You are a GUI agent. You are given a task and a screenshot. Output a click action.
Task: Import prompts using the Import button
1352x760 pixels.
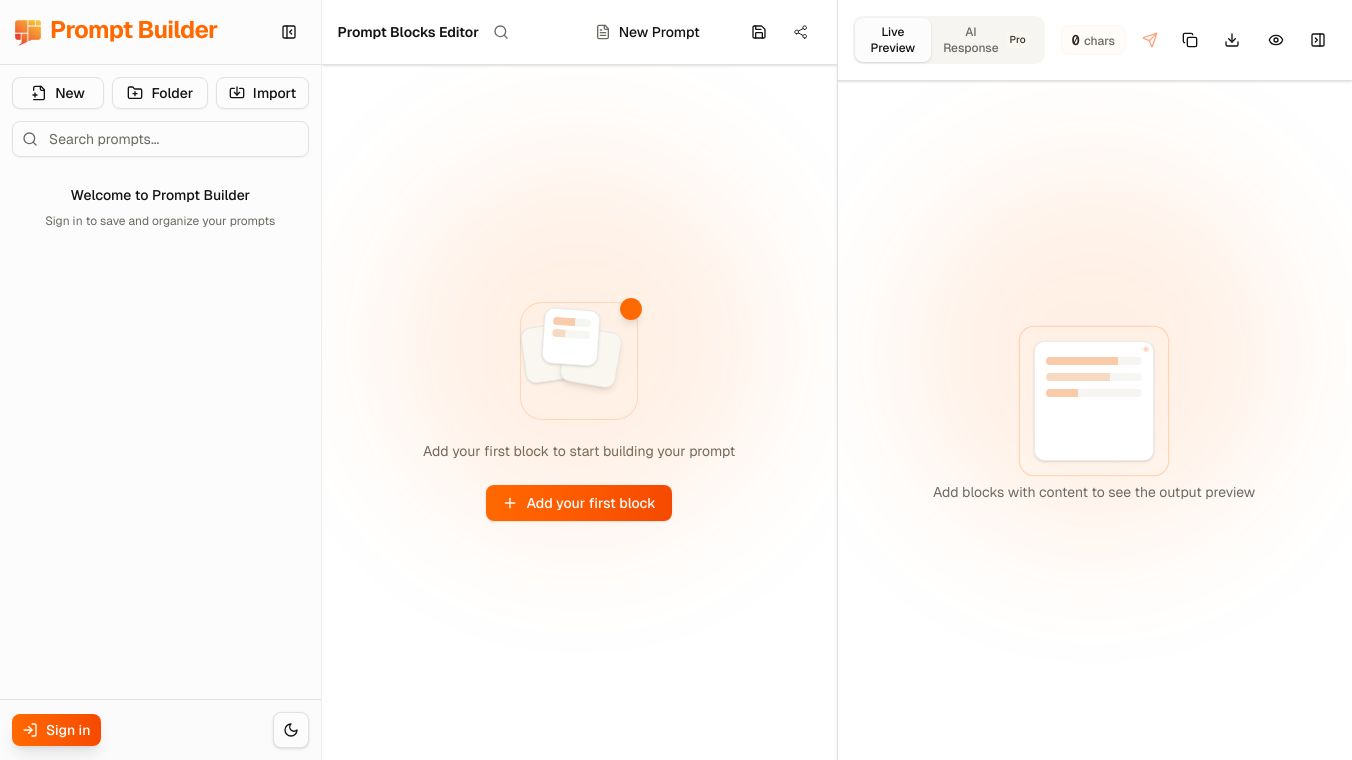(x=262, y=93)
